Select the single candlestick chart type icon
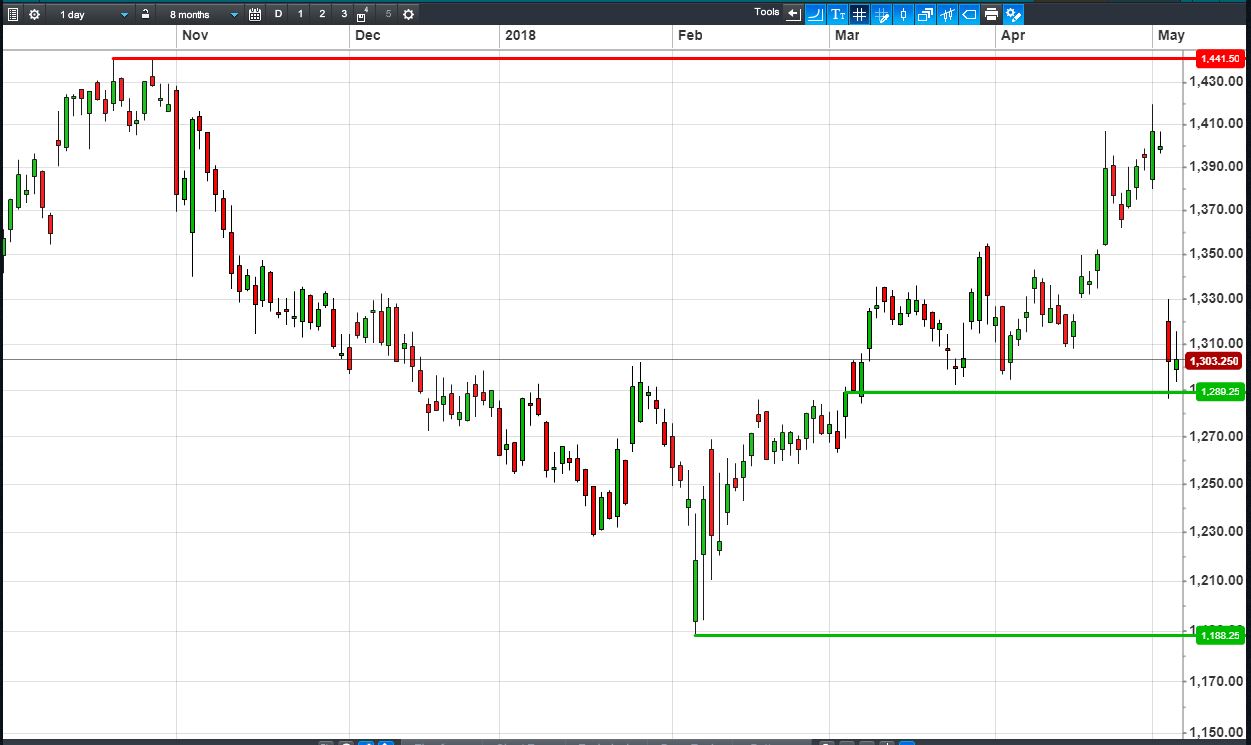The height and width of the screenshot is (745, 1251). pos(903,14)
